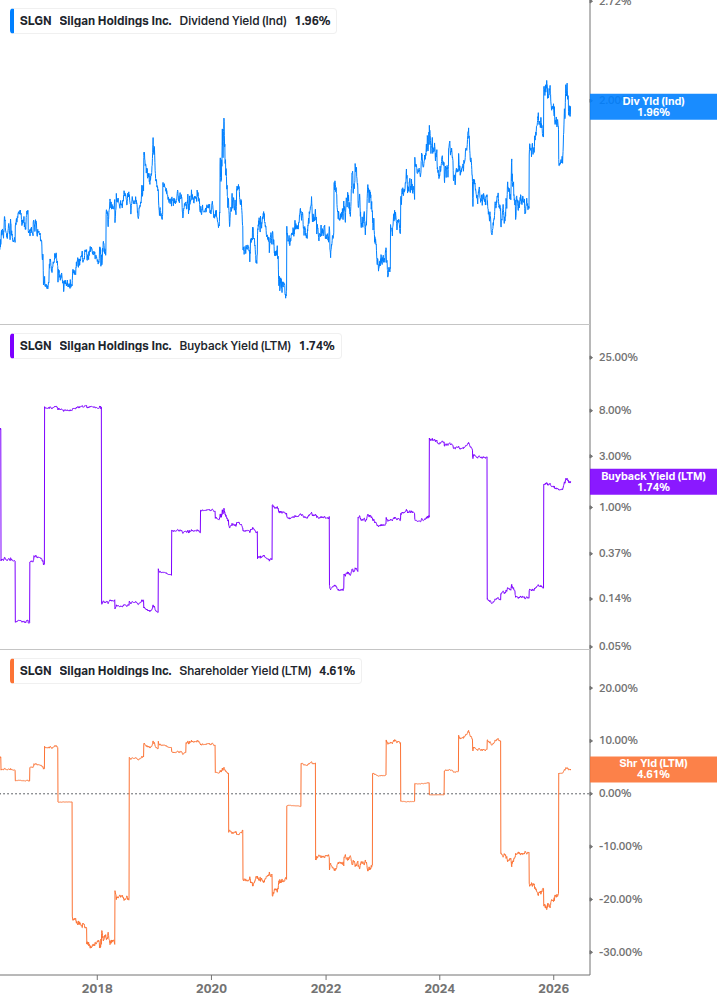Viewport: 717px width, 1005px height.
Task: Click the 1.96% value in Dividend Yield legend
Action: (x=313, y=21)
